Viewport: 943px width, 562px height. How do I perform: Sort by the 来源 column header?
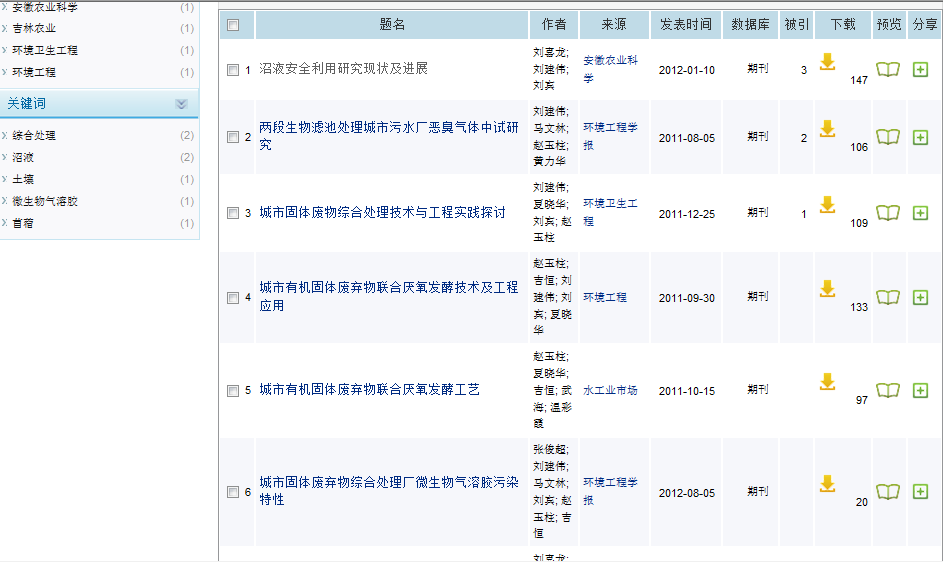point(614,25)
